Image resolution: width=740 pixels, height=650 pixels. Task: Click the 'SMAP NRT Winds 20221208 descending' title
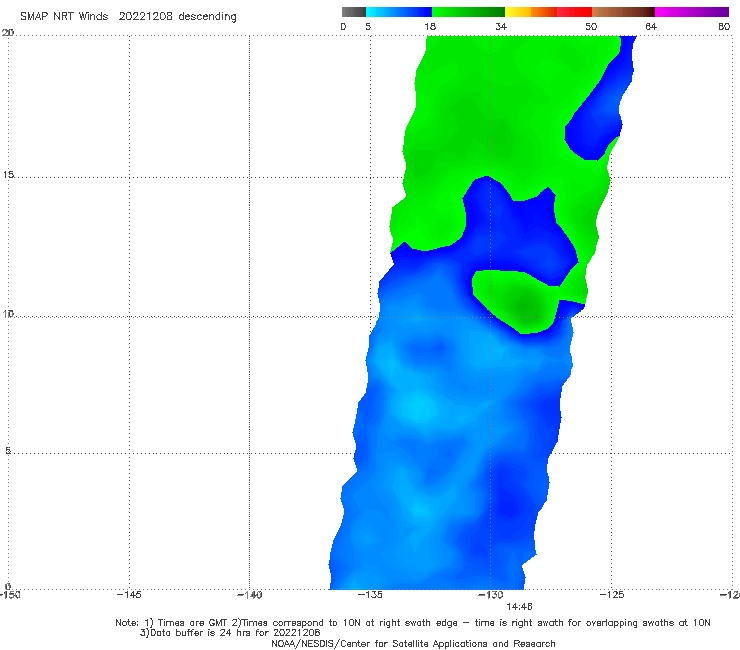(128, 17)
